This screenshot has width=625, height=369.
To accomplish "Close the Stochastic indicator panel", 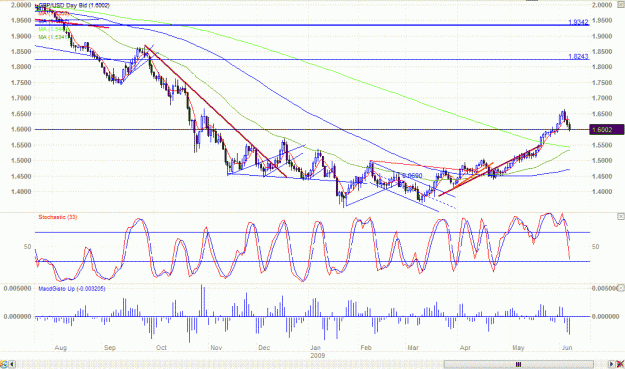I will [621, 216].
